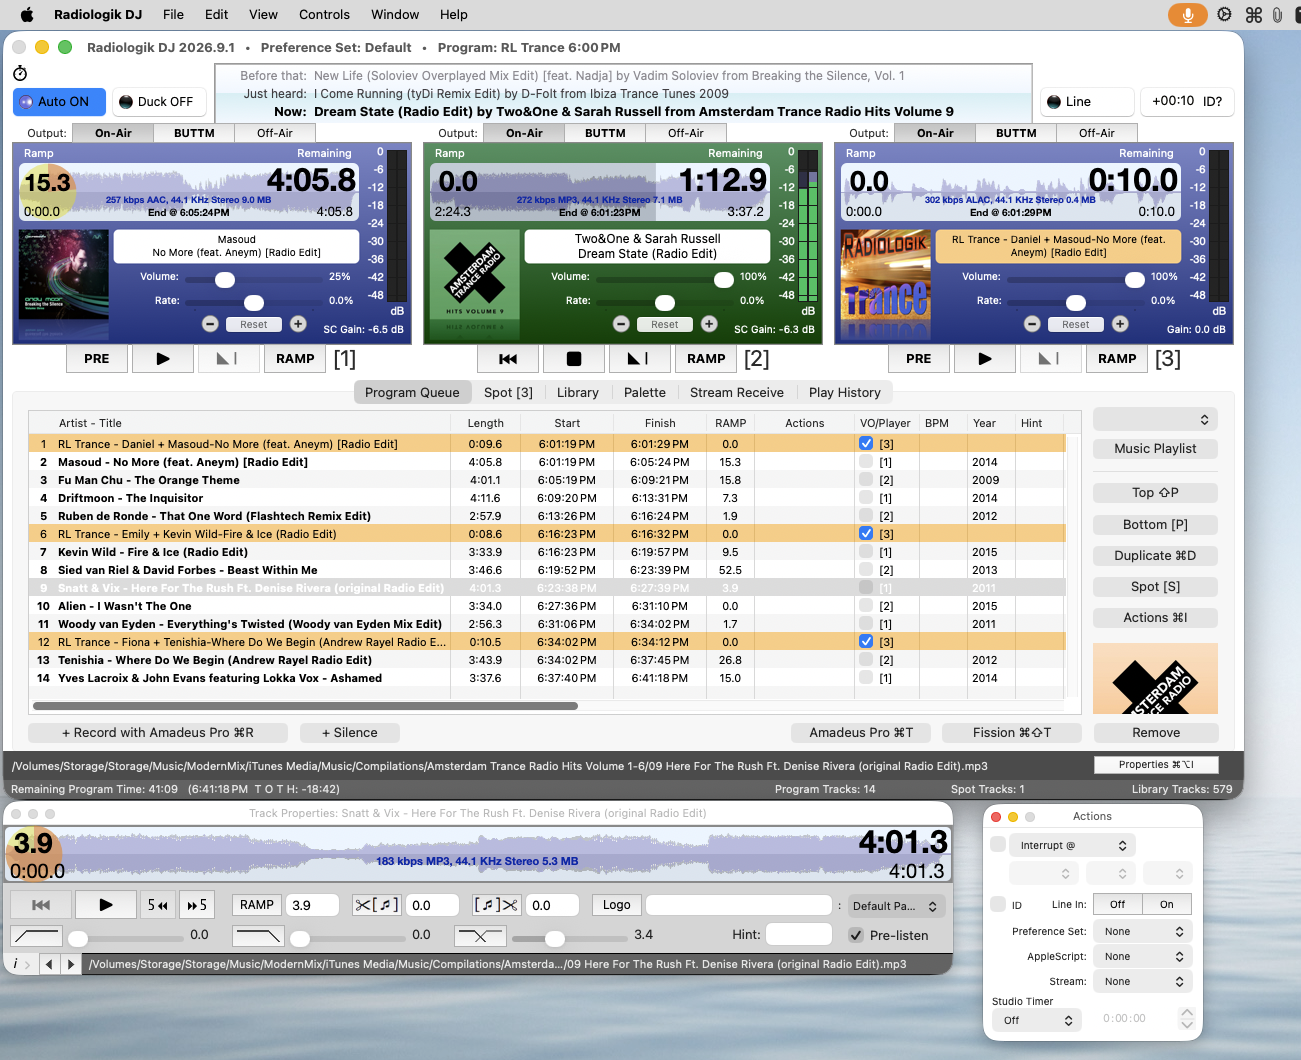Uncheck VO checkbox for row 1 RL Trance - Daniel
This screenshot has height=1060, width=1301.
pos(866,444)
